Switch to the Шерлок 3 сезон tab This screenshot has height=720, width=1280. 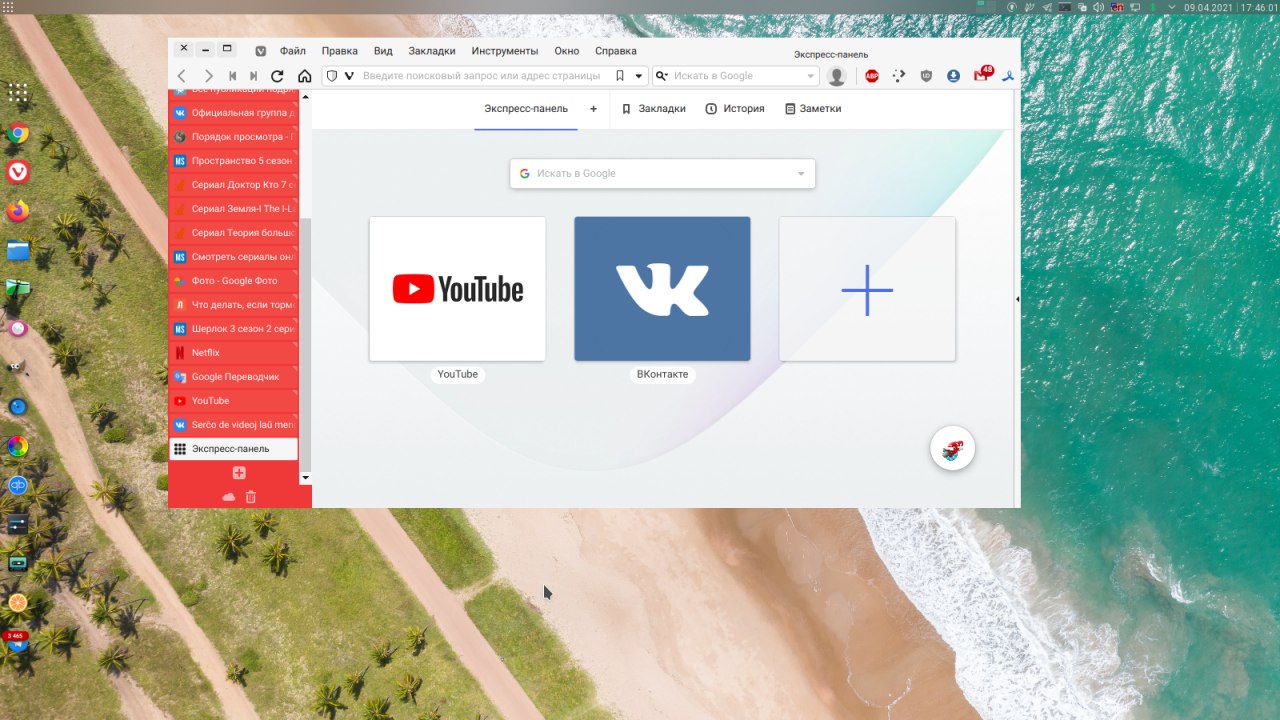click(234, 329)
